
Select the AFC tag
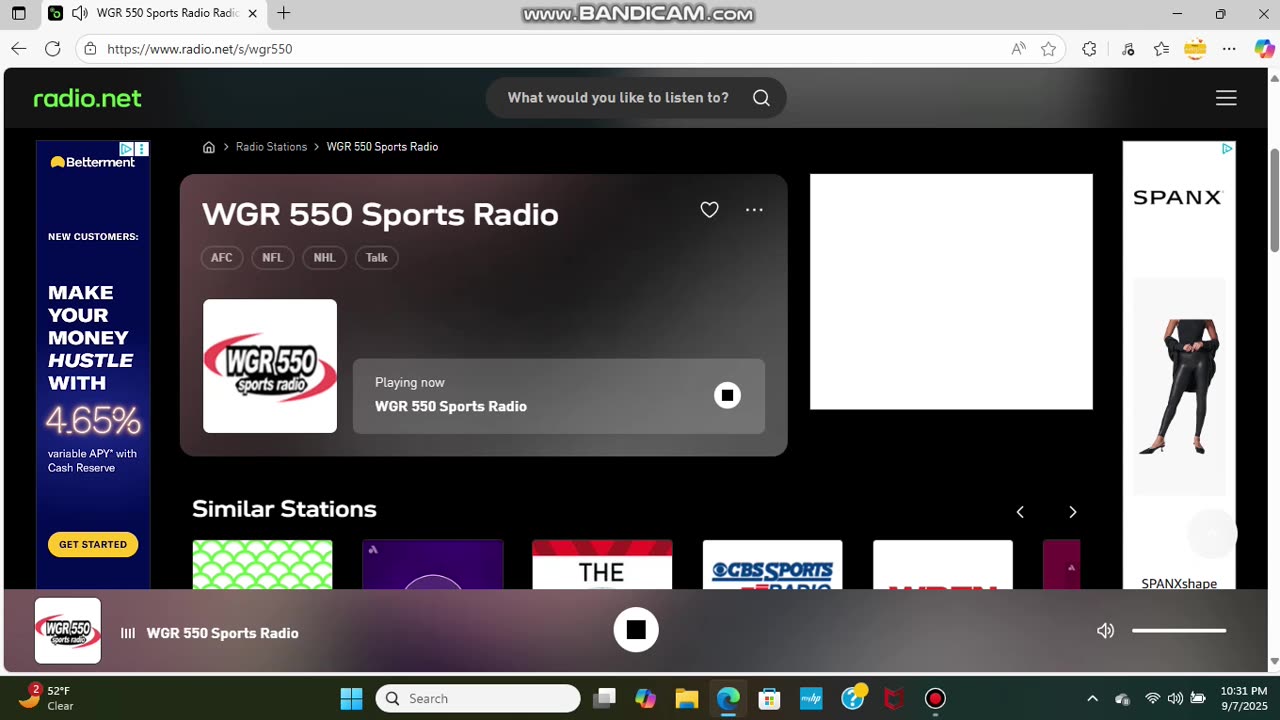(x=222, y=258)
